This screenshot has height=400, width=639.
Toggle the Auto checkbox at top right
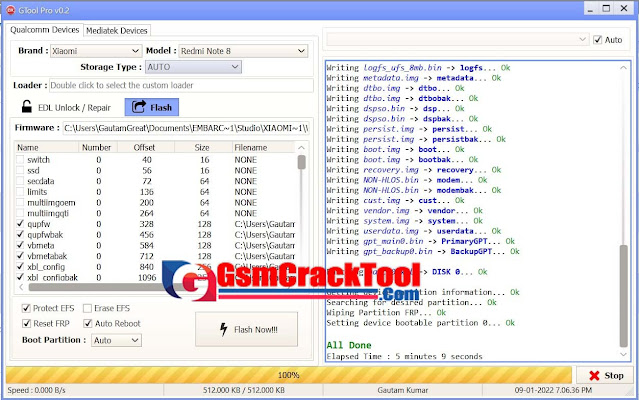tap(597, 40)
